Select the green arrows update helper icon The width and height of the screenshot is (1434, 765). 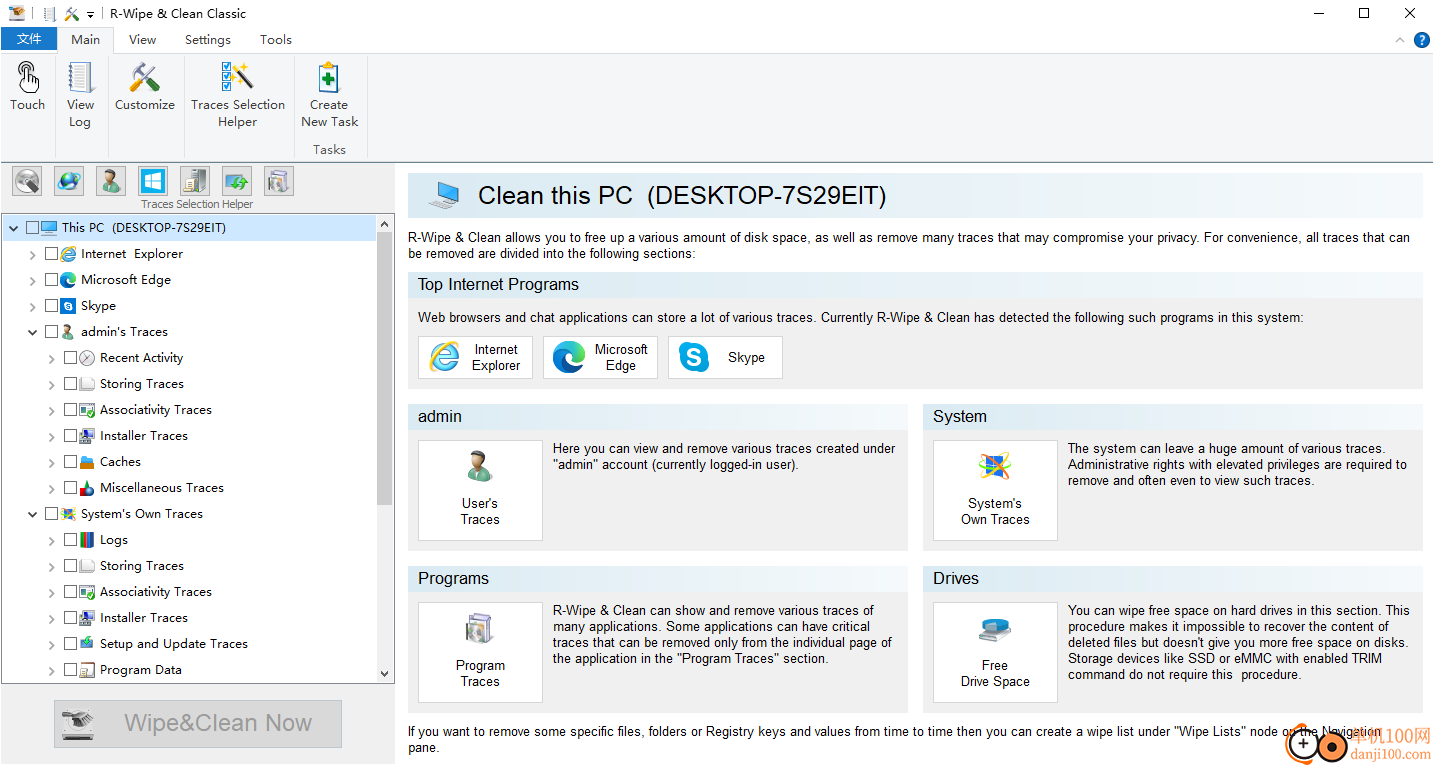(237, 181)
